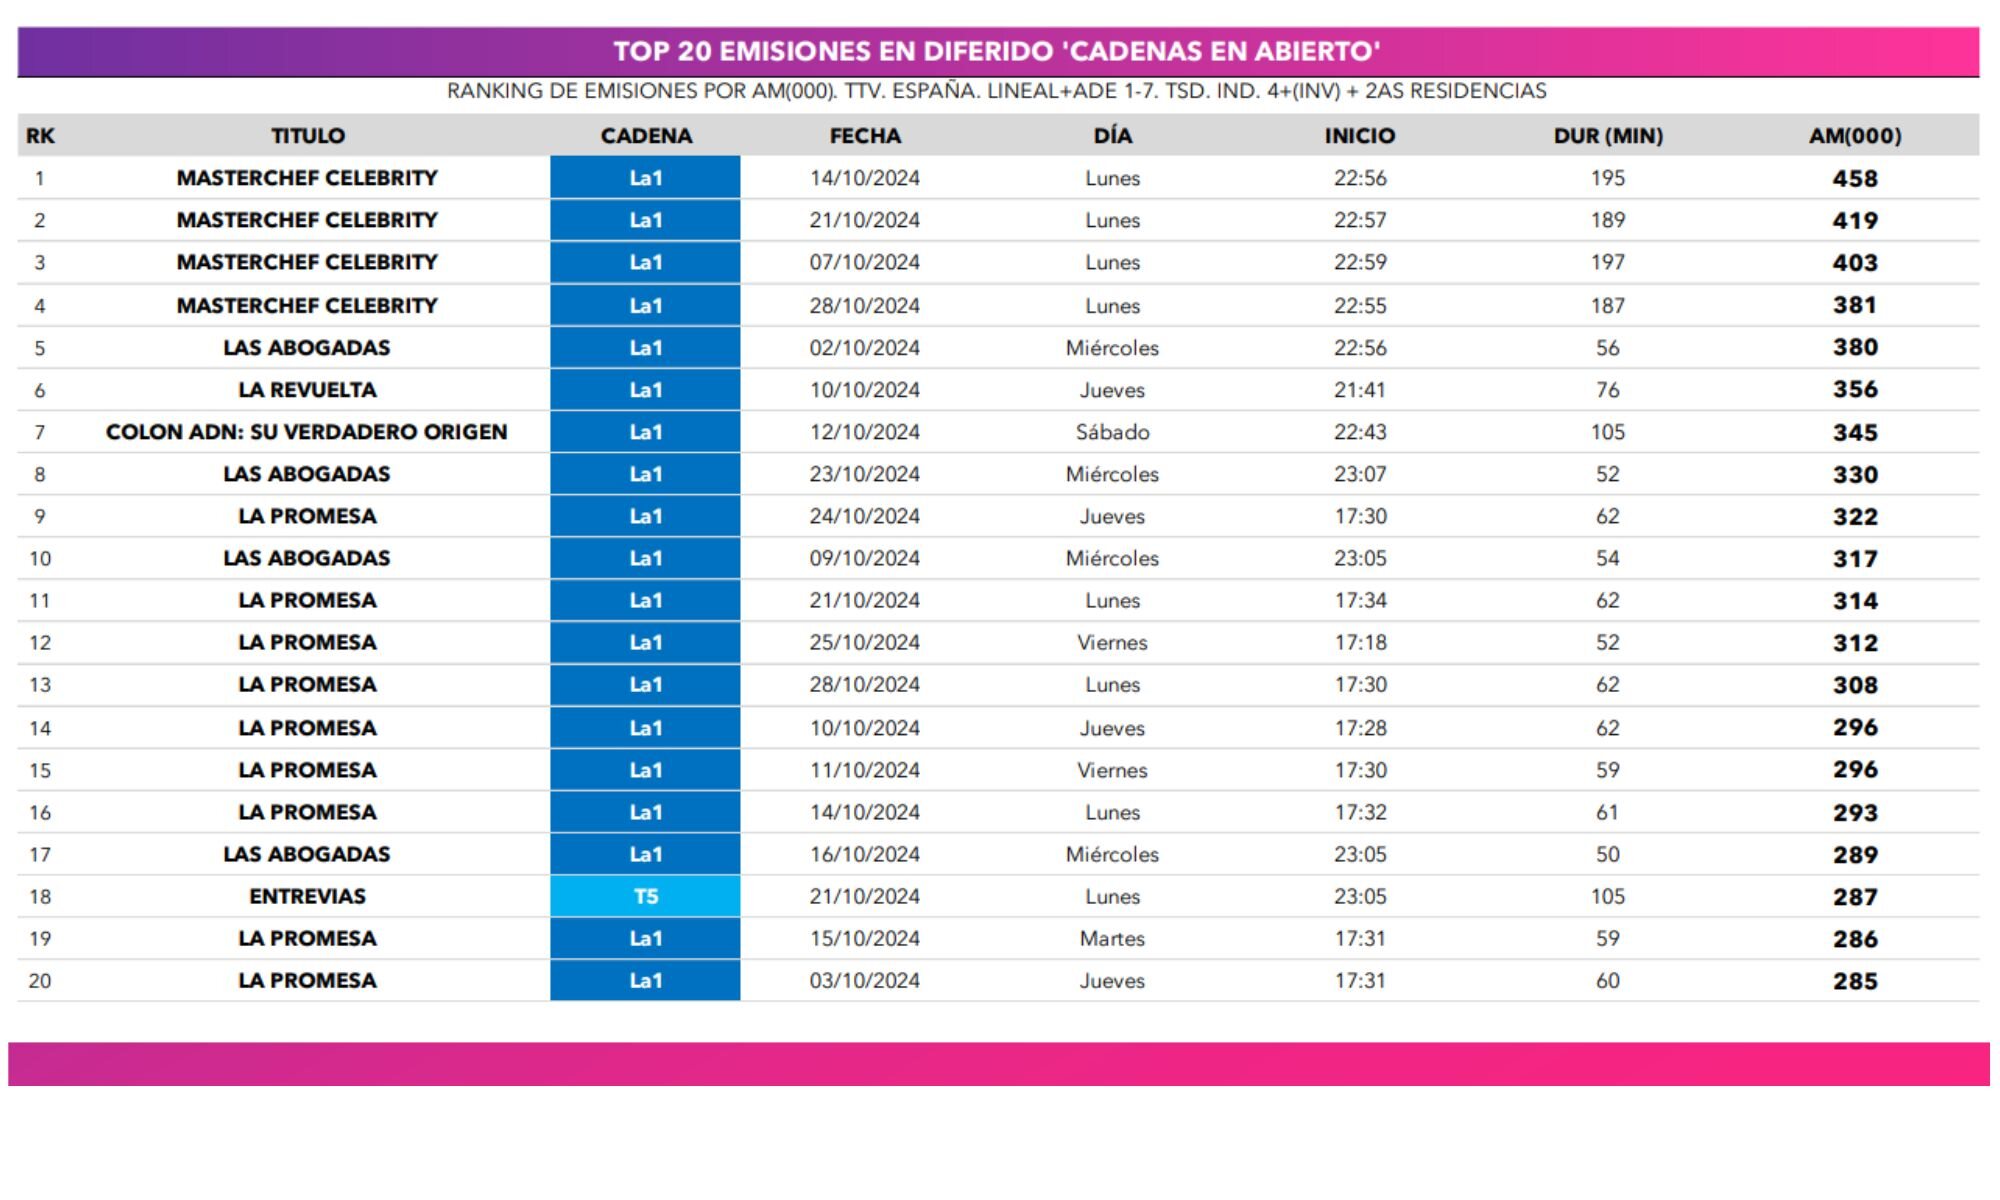Click the T5 channel cell for ENTREVIAS

(645, 896)
